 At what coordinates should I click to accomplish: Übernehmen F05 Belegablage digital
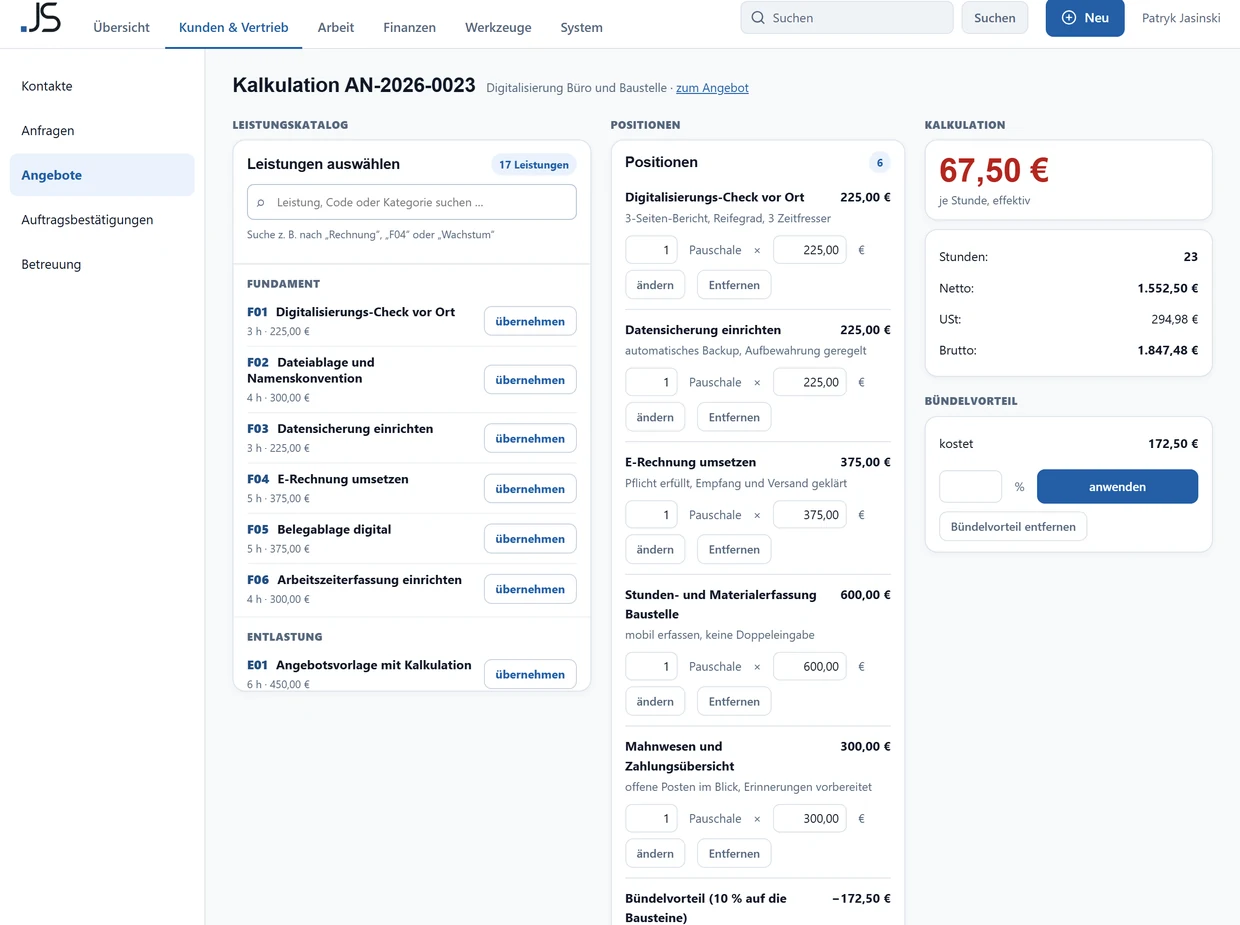coord(530,539)
